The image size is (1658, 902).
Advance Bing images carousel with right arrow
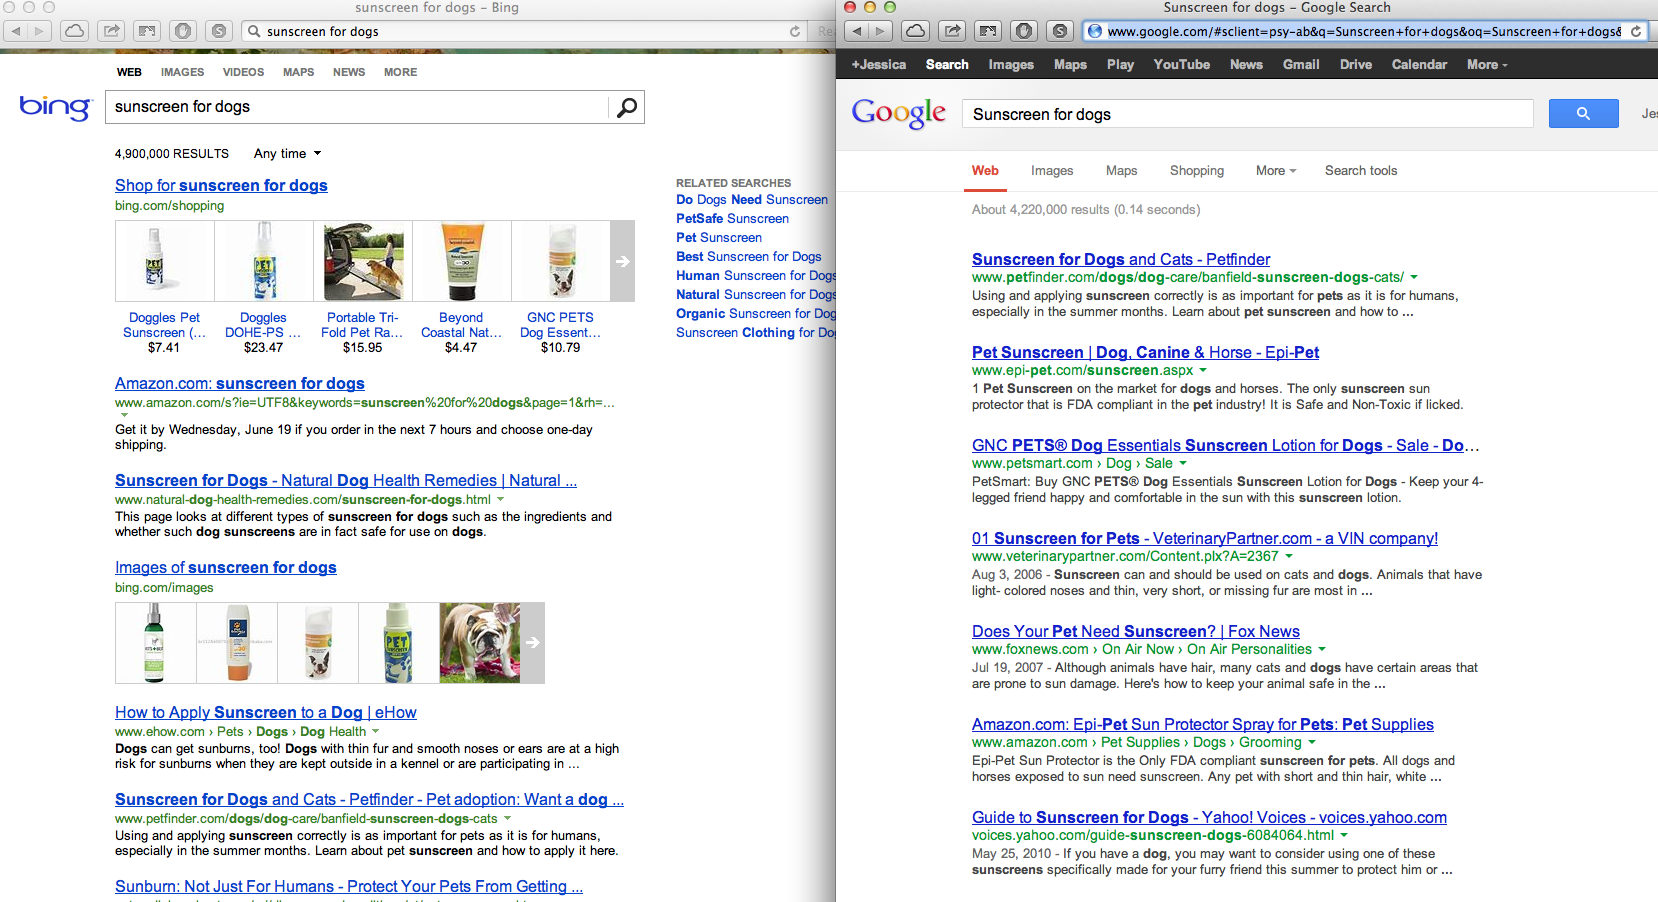[x=532, y=642]
